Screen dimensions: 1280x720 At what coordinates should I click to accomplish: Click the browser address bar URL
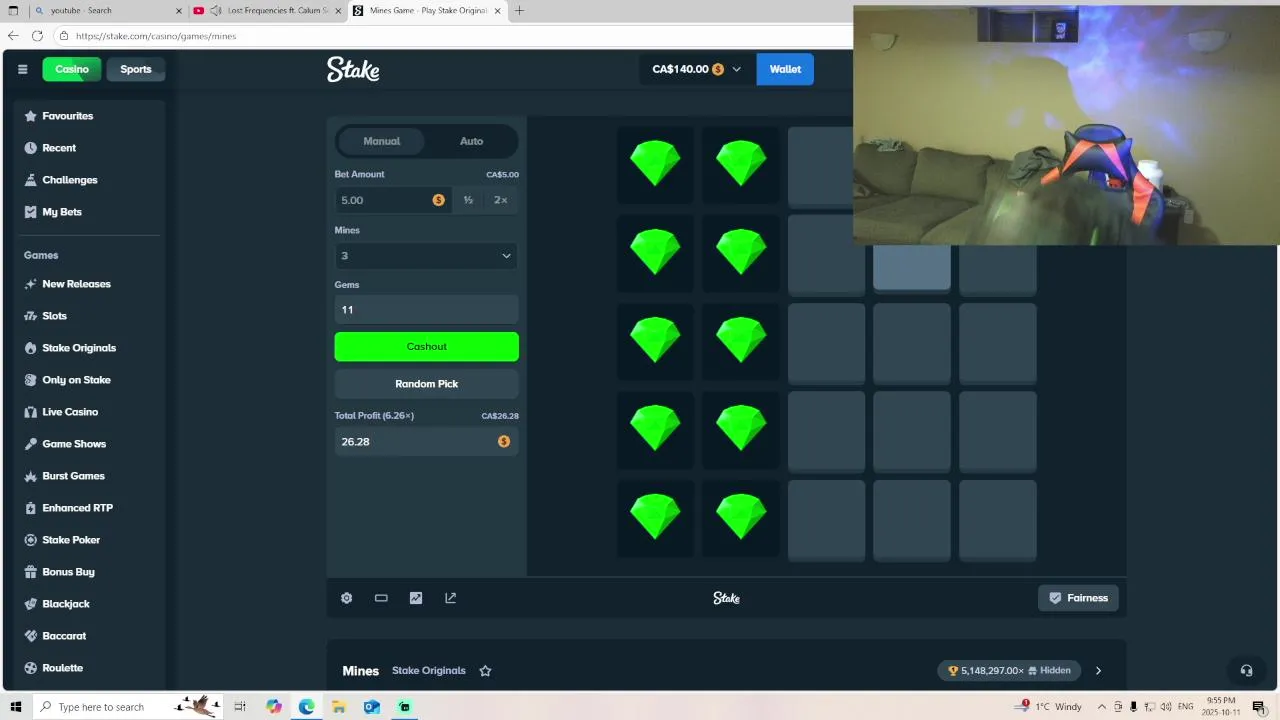click(x=156, y=36)
